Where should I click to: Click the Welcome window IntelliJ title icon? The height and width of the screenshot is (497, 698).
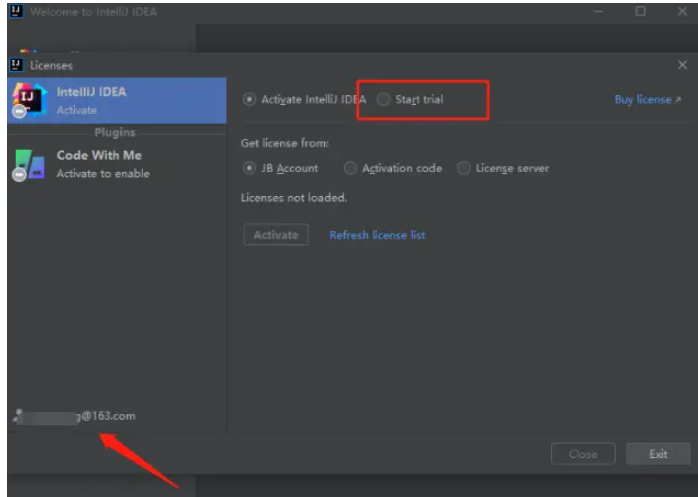pos(16,11)
